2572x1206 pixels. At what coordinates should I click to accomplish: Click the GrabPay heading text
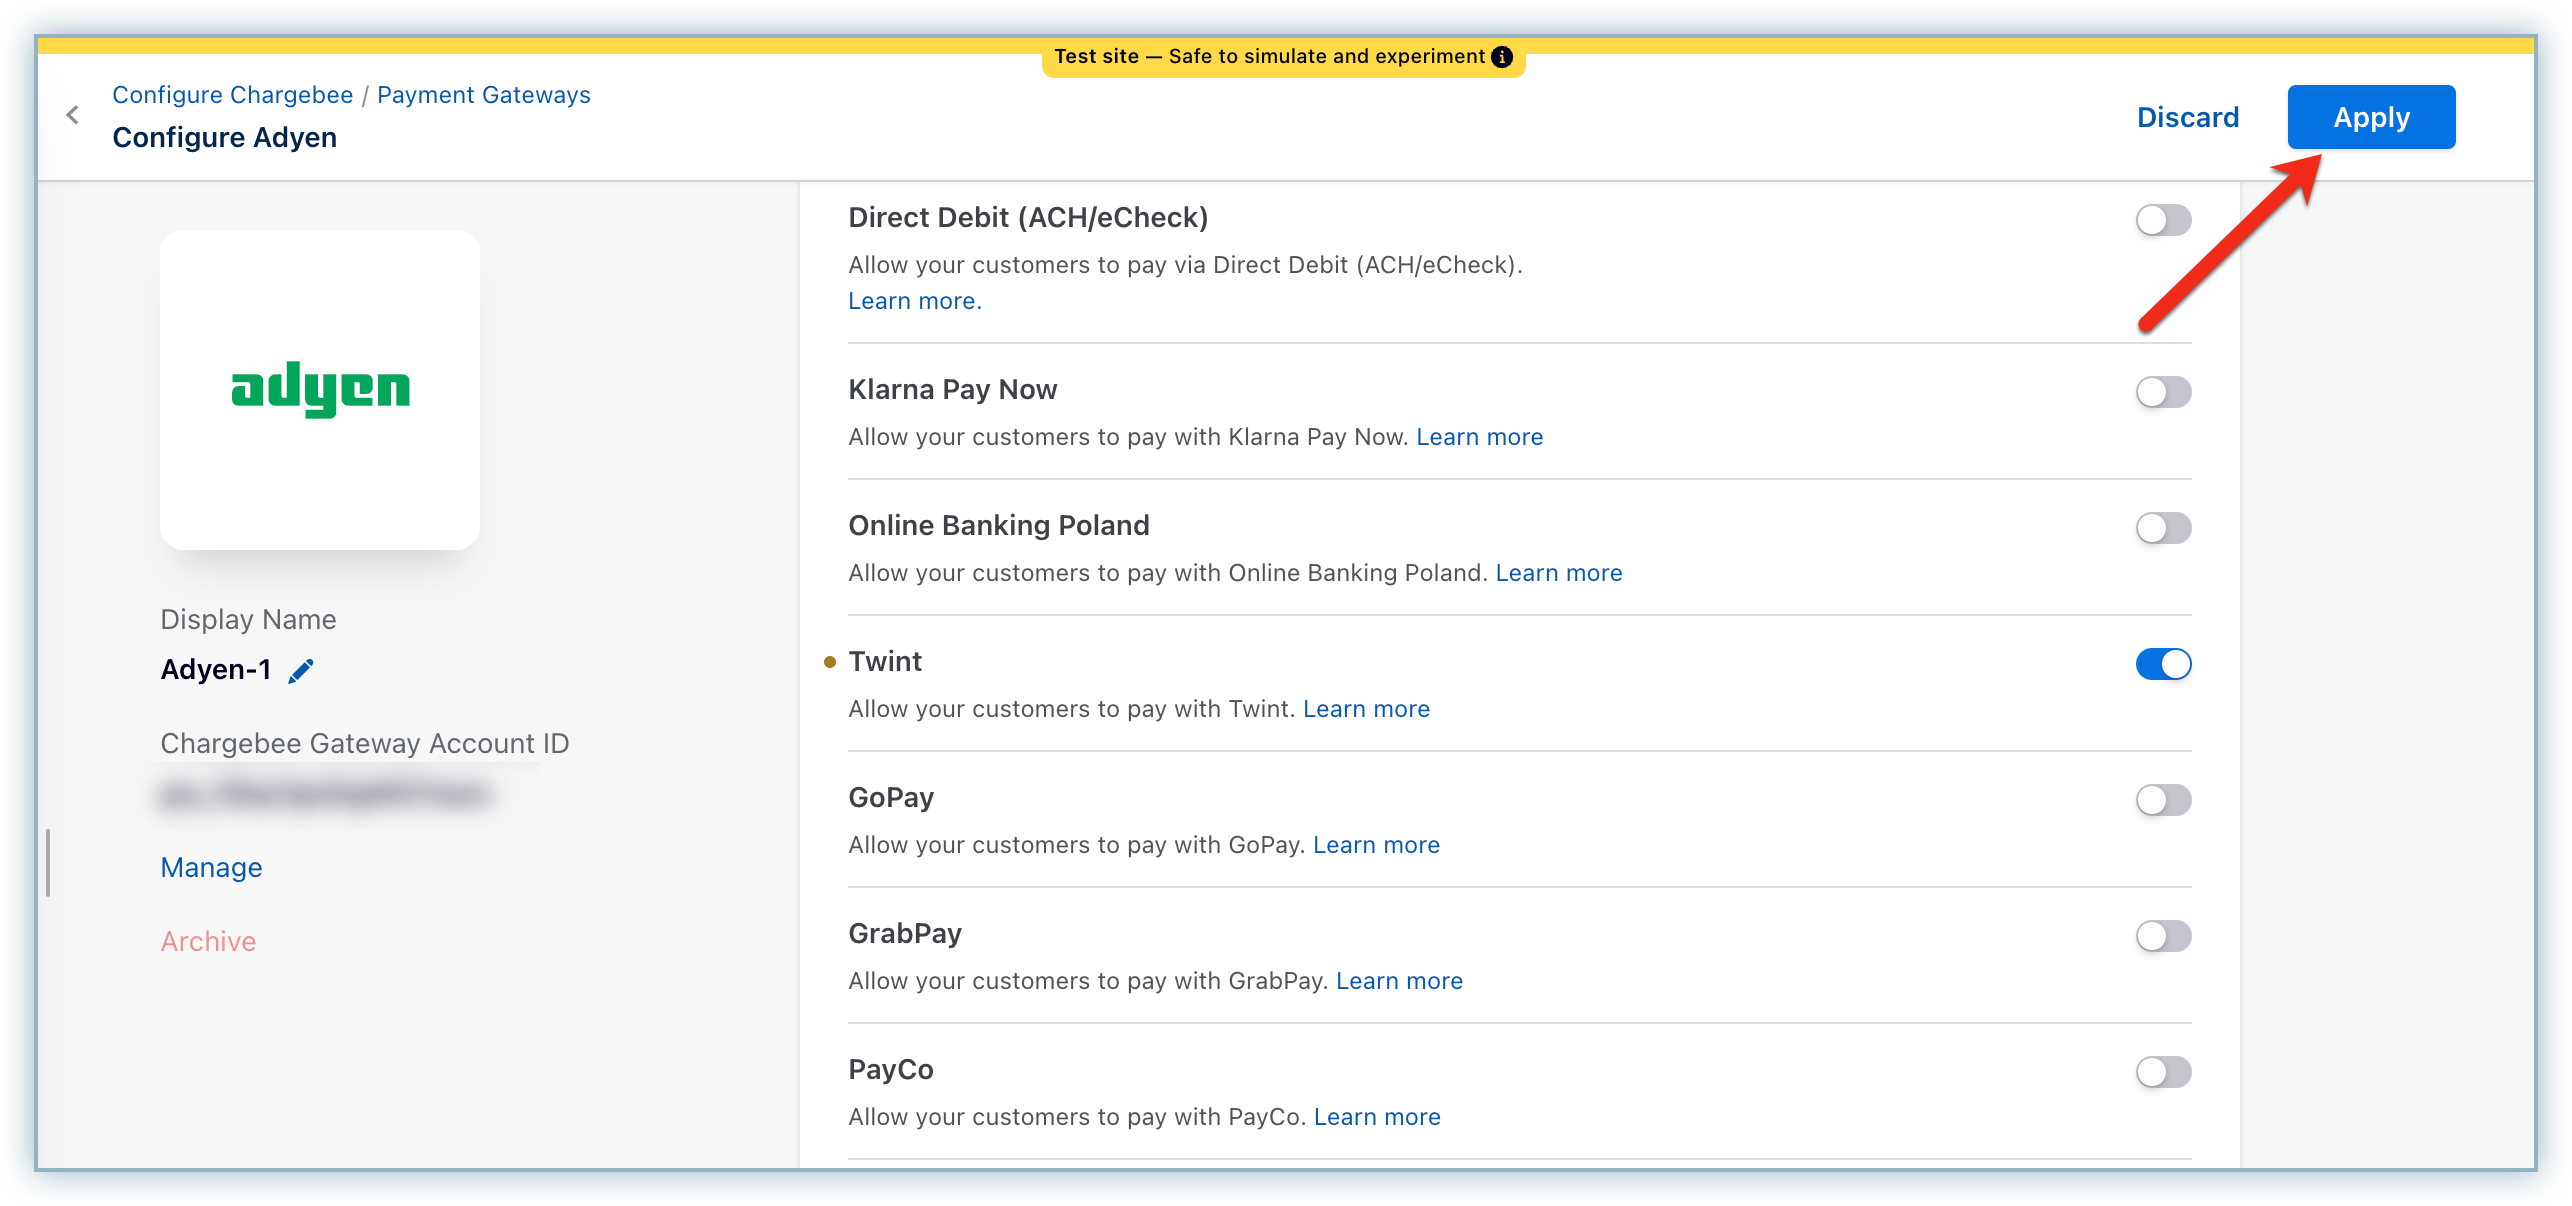(905, 934)
